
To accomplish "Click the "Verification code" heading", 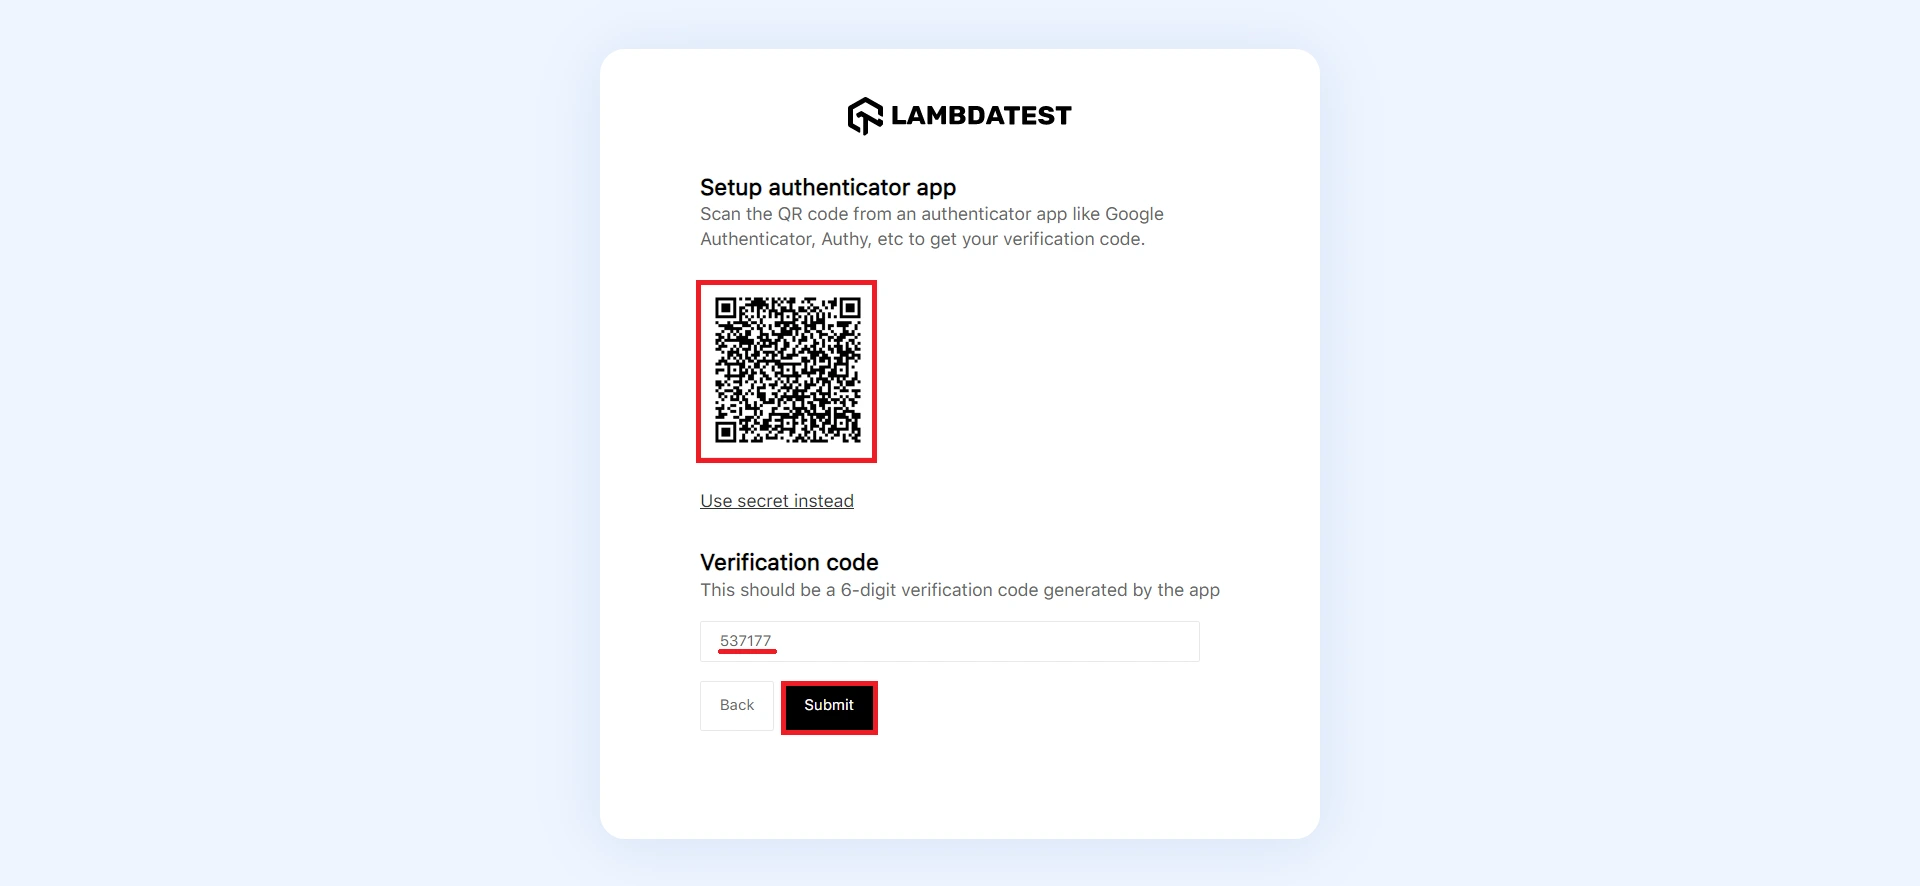I will 789,563.
